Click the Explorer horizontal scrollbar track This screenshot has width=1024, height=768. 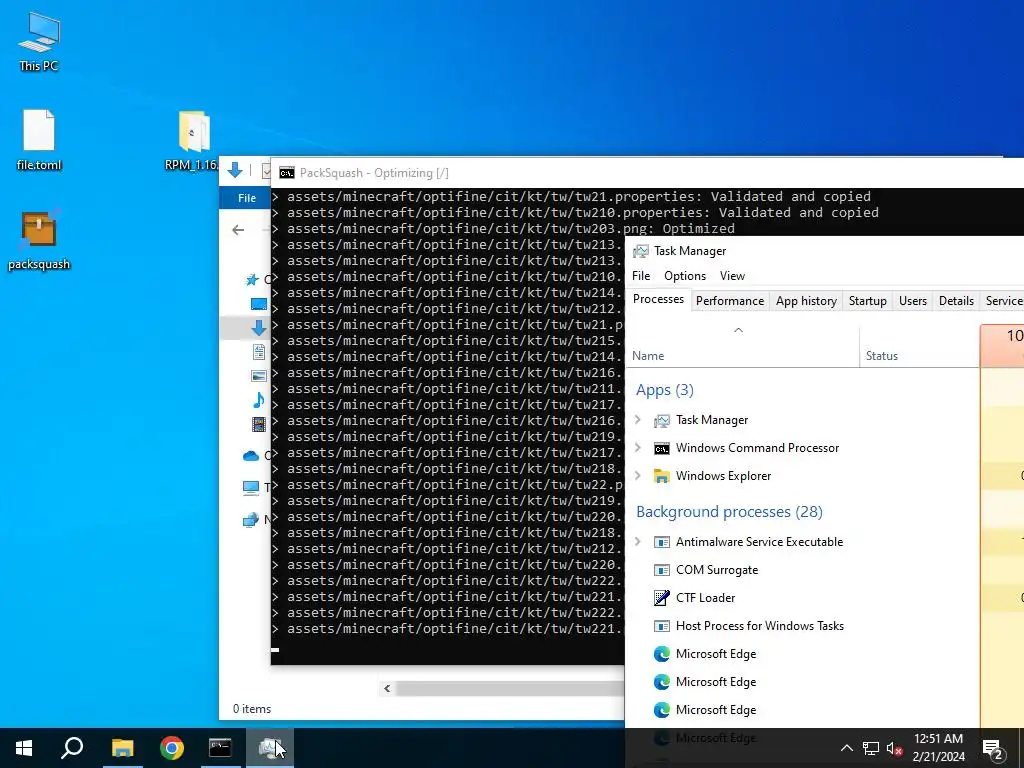pyautogui.click(x=509, y=688)
